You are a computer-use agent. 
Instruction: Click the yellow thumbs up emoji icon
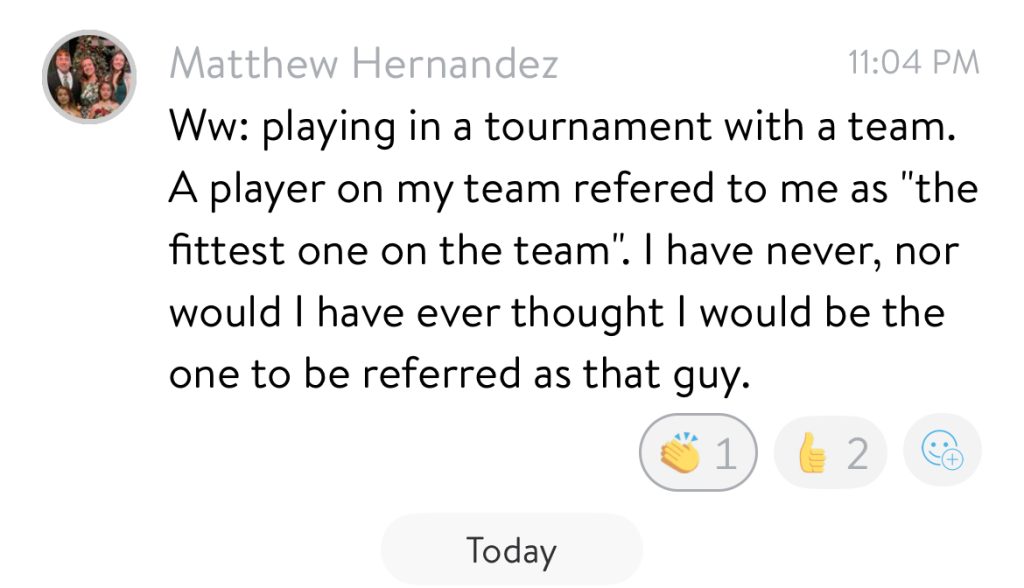point(811,453)
